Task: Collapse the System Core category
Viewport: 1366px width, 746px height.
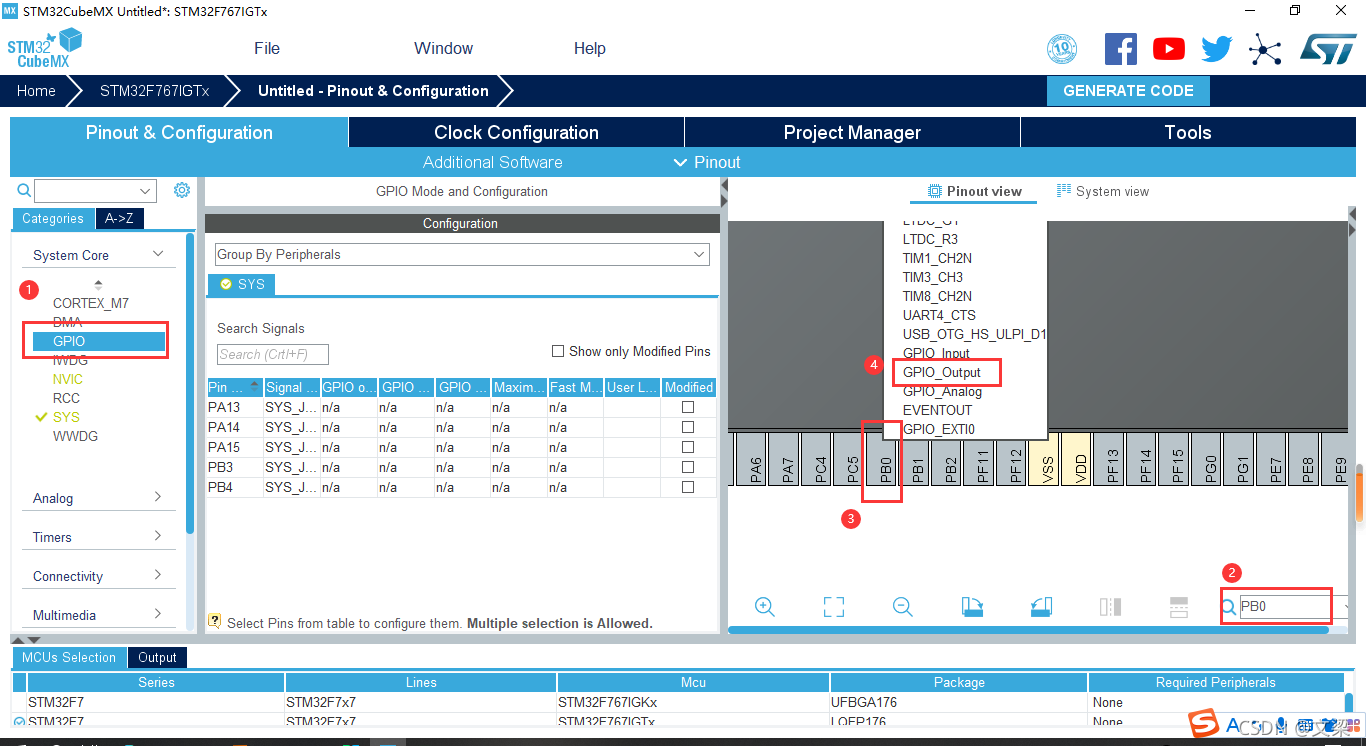Action: pyautogui.click(x=158, y=254)
